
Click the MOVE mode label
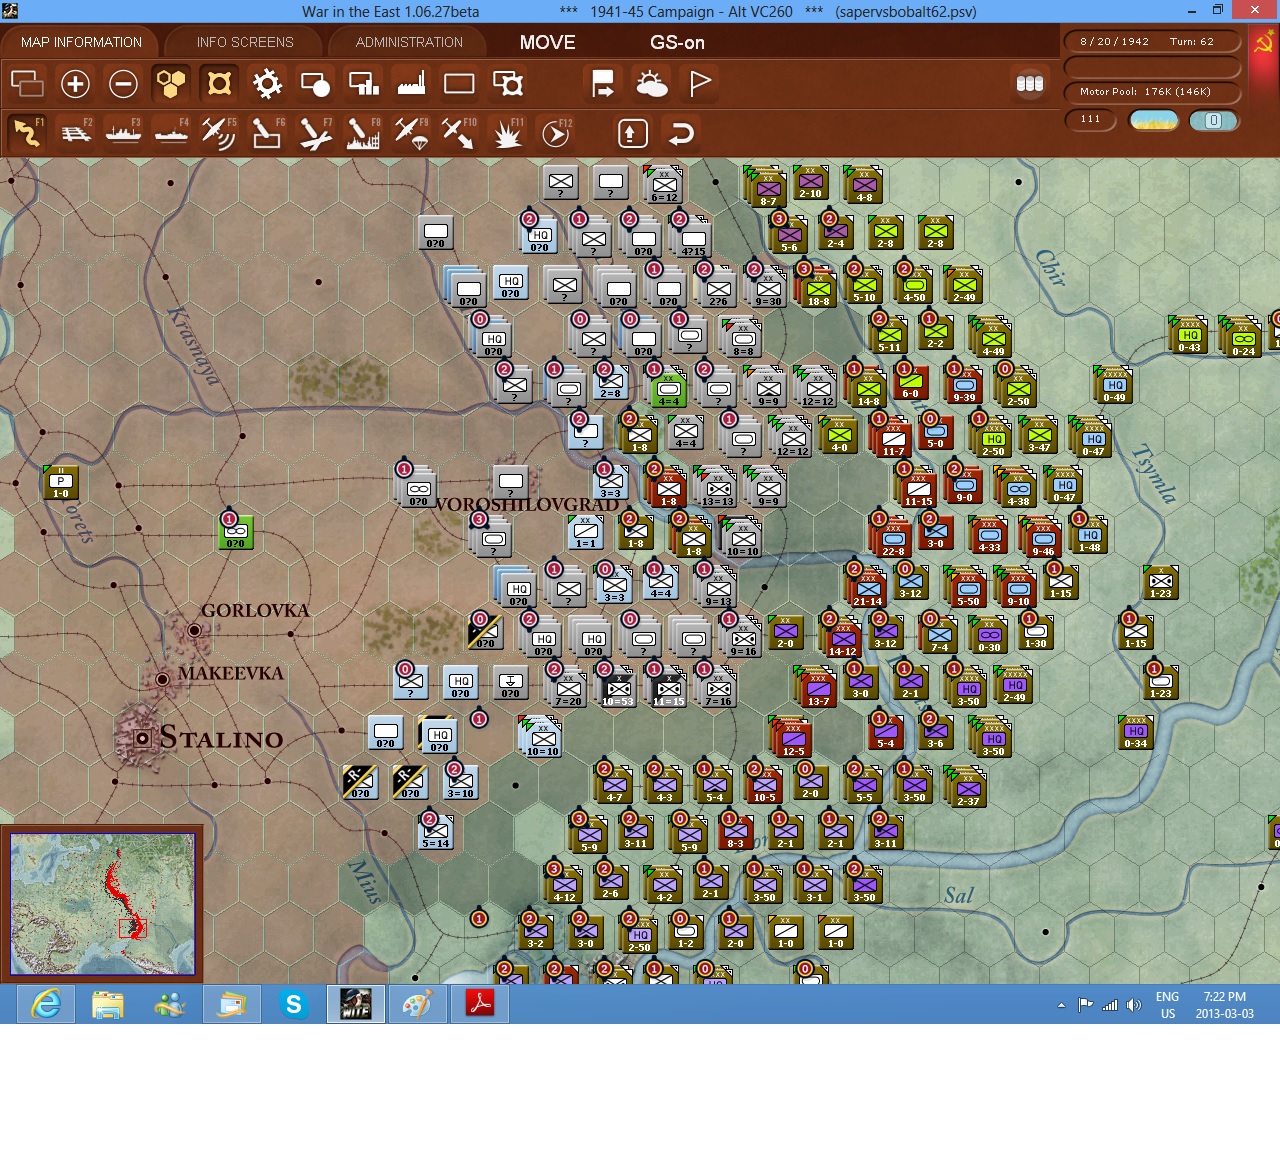[x=547, y=42]
